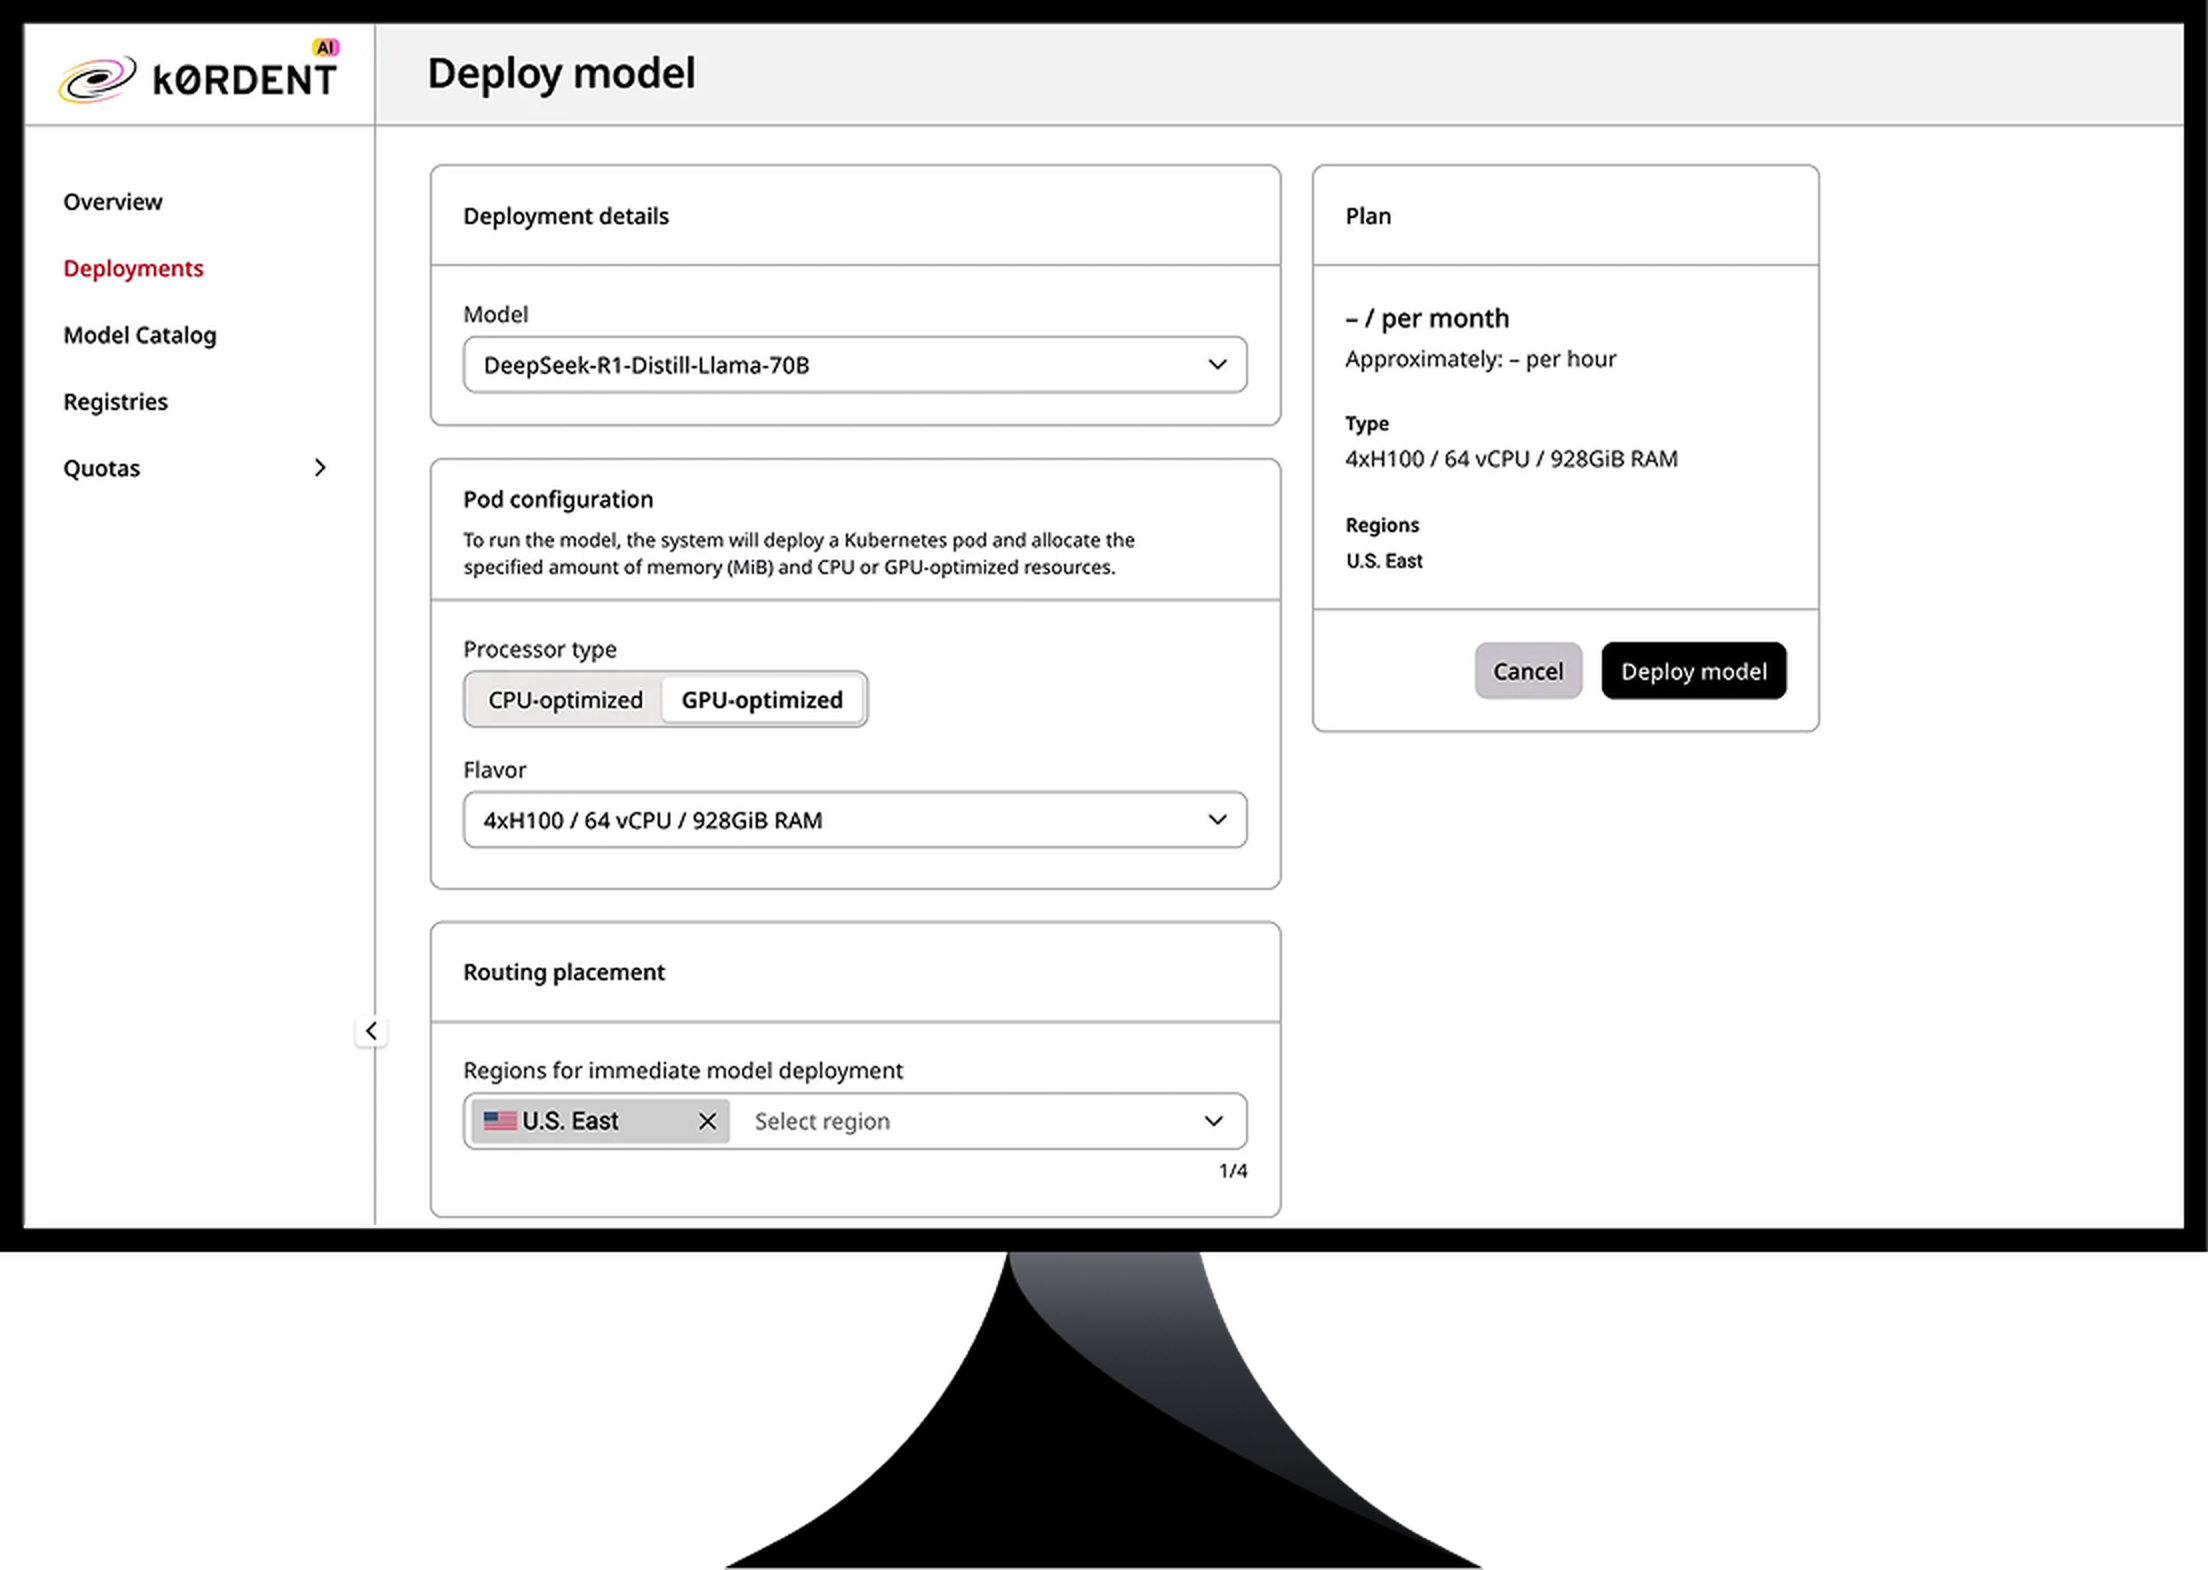Click the Processor type label
This screenshot has width=2208, height=1570.
(x=540, y=649)
